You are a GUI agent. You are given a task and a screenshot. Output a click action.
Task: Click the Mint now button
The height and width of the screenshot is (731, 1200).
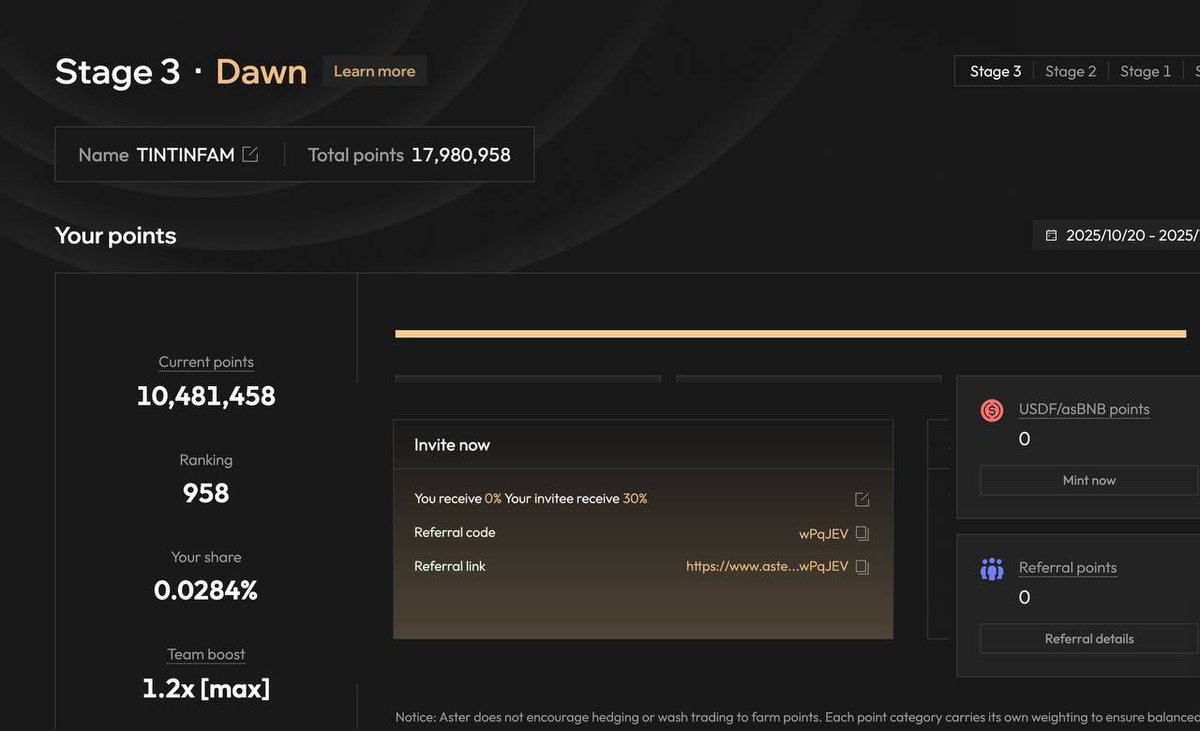point(1089,480)
